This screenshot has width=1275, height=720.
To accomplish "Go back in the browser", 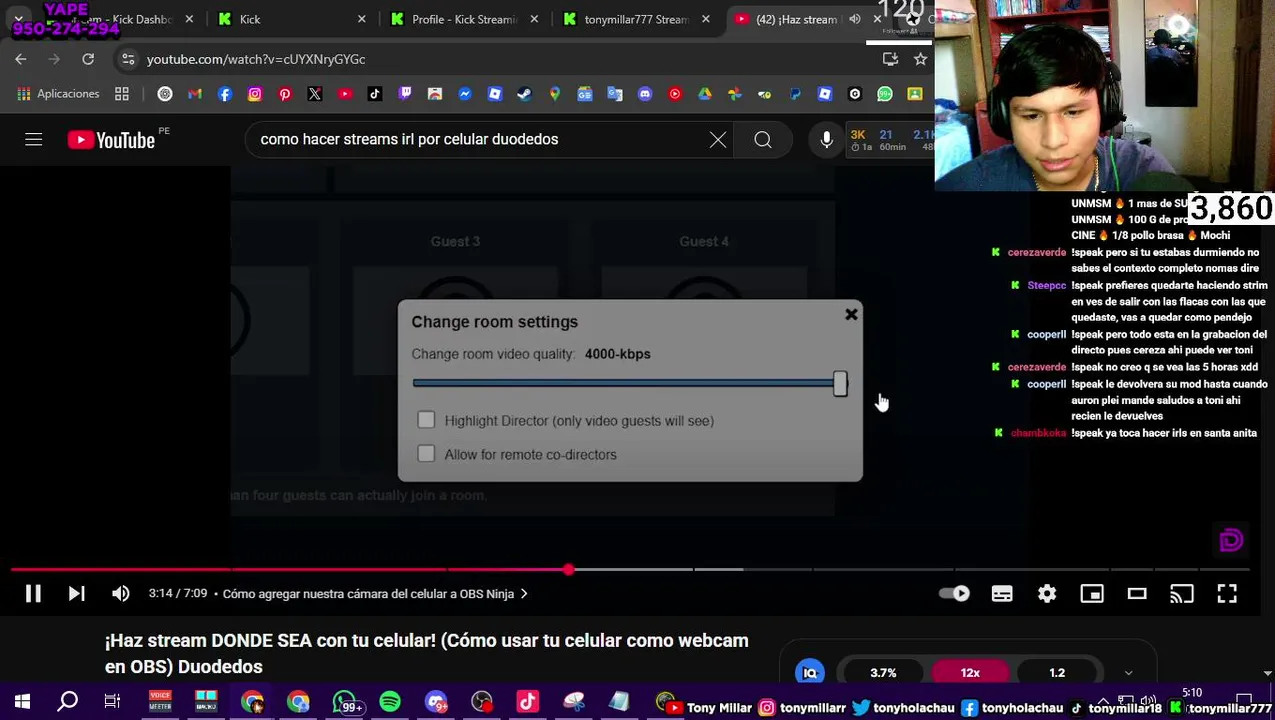I will coord(21,59).
